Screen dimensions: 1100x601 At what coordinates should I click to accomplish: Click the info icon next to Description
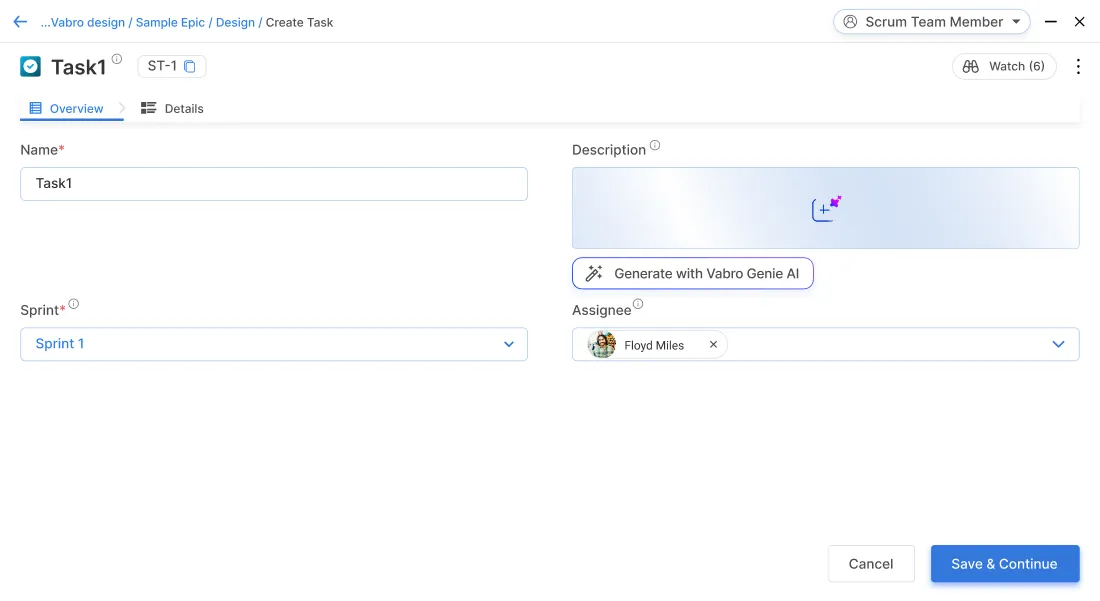point(655,146)
